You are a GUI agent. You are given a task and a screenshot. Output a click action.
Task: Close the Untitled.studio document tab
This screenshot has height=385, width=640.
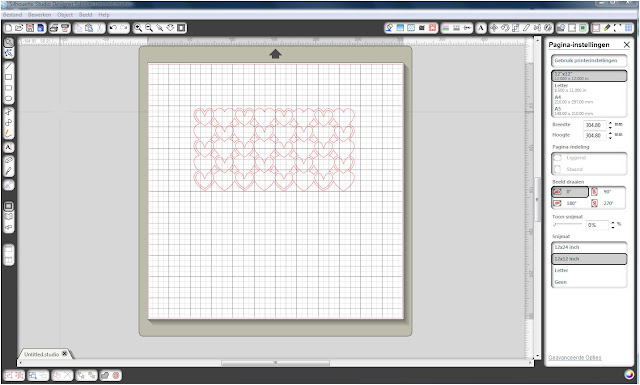pyautogui.click(x=64, y=354)
